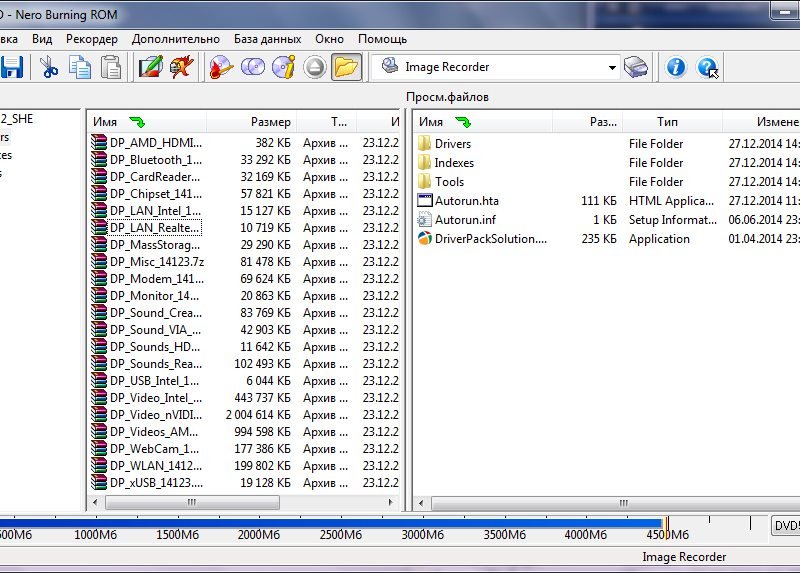The image size is (800, 573).
Task: Click the DVD disc type button
Action: [785, 526]
